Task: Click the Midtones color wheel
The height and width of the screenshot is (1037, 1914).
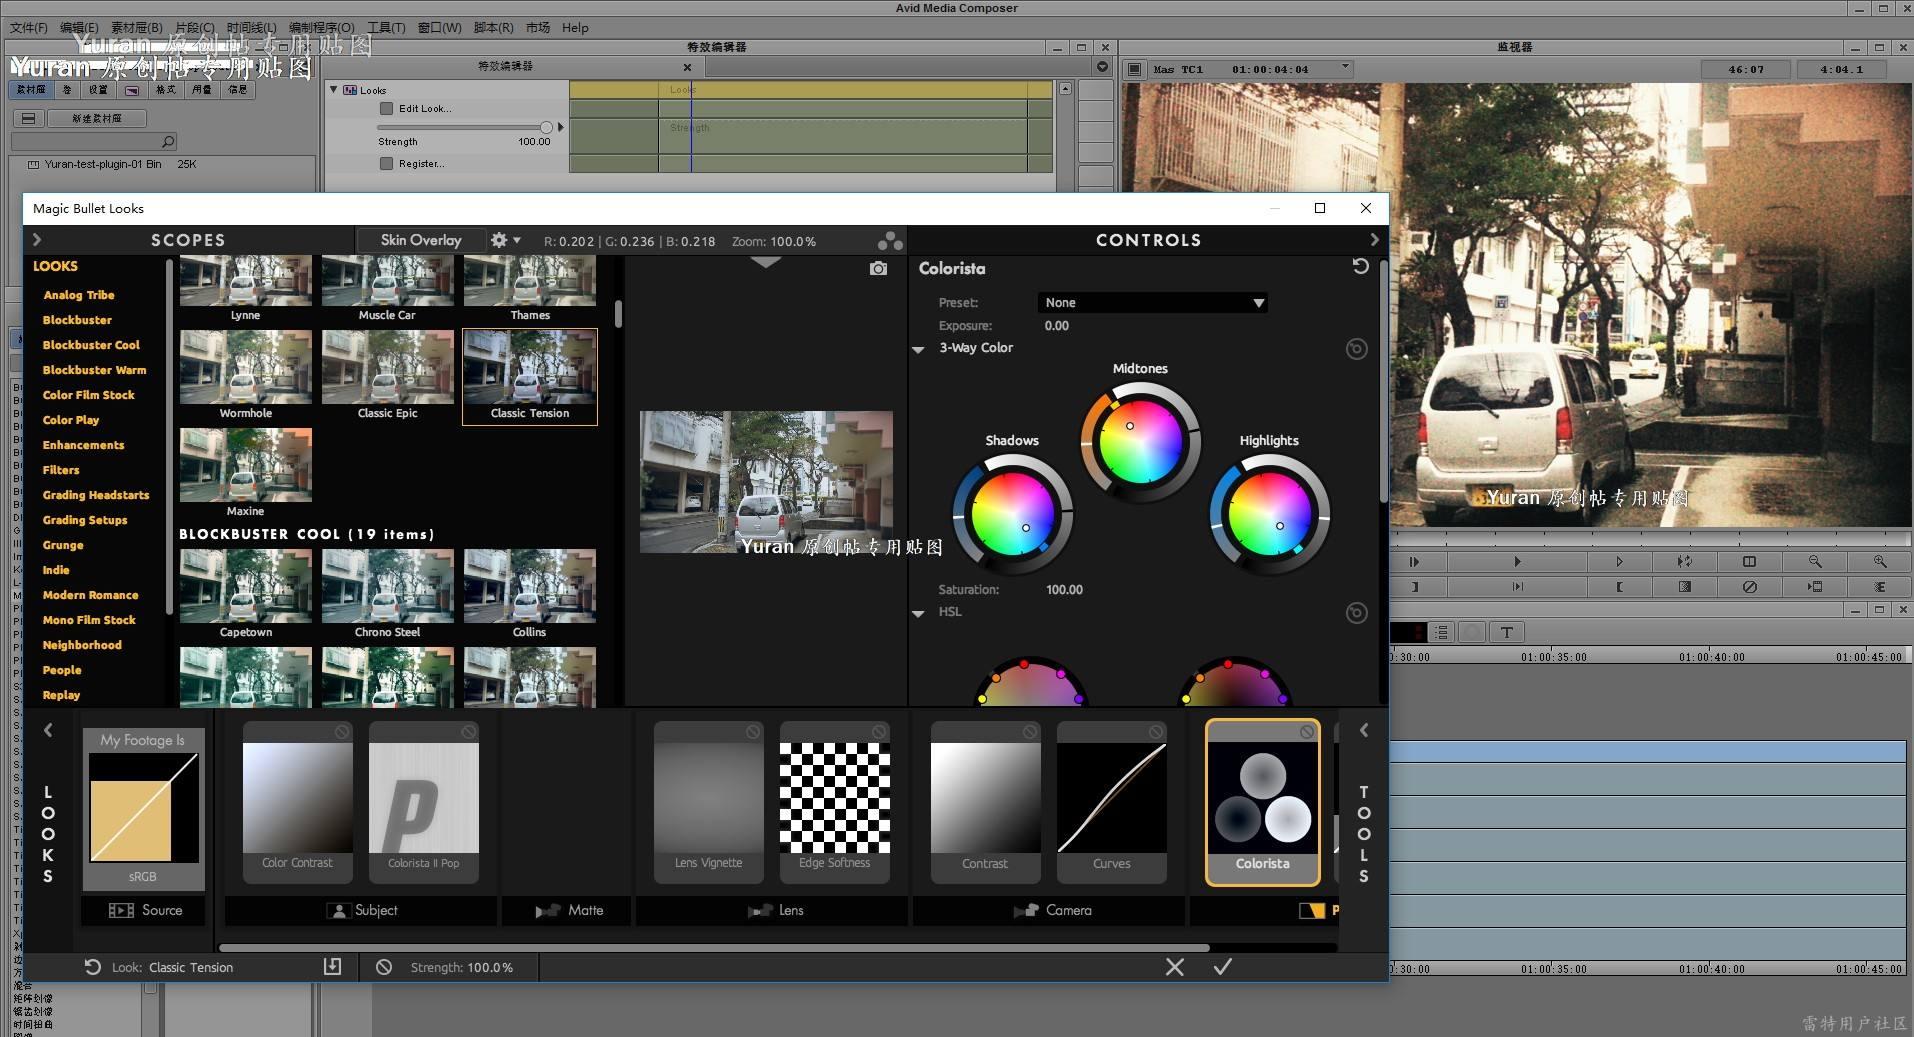Action: click(x=1139, y=441)
